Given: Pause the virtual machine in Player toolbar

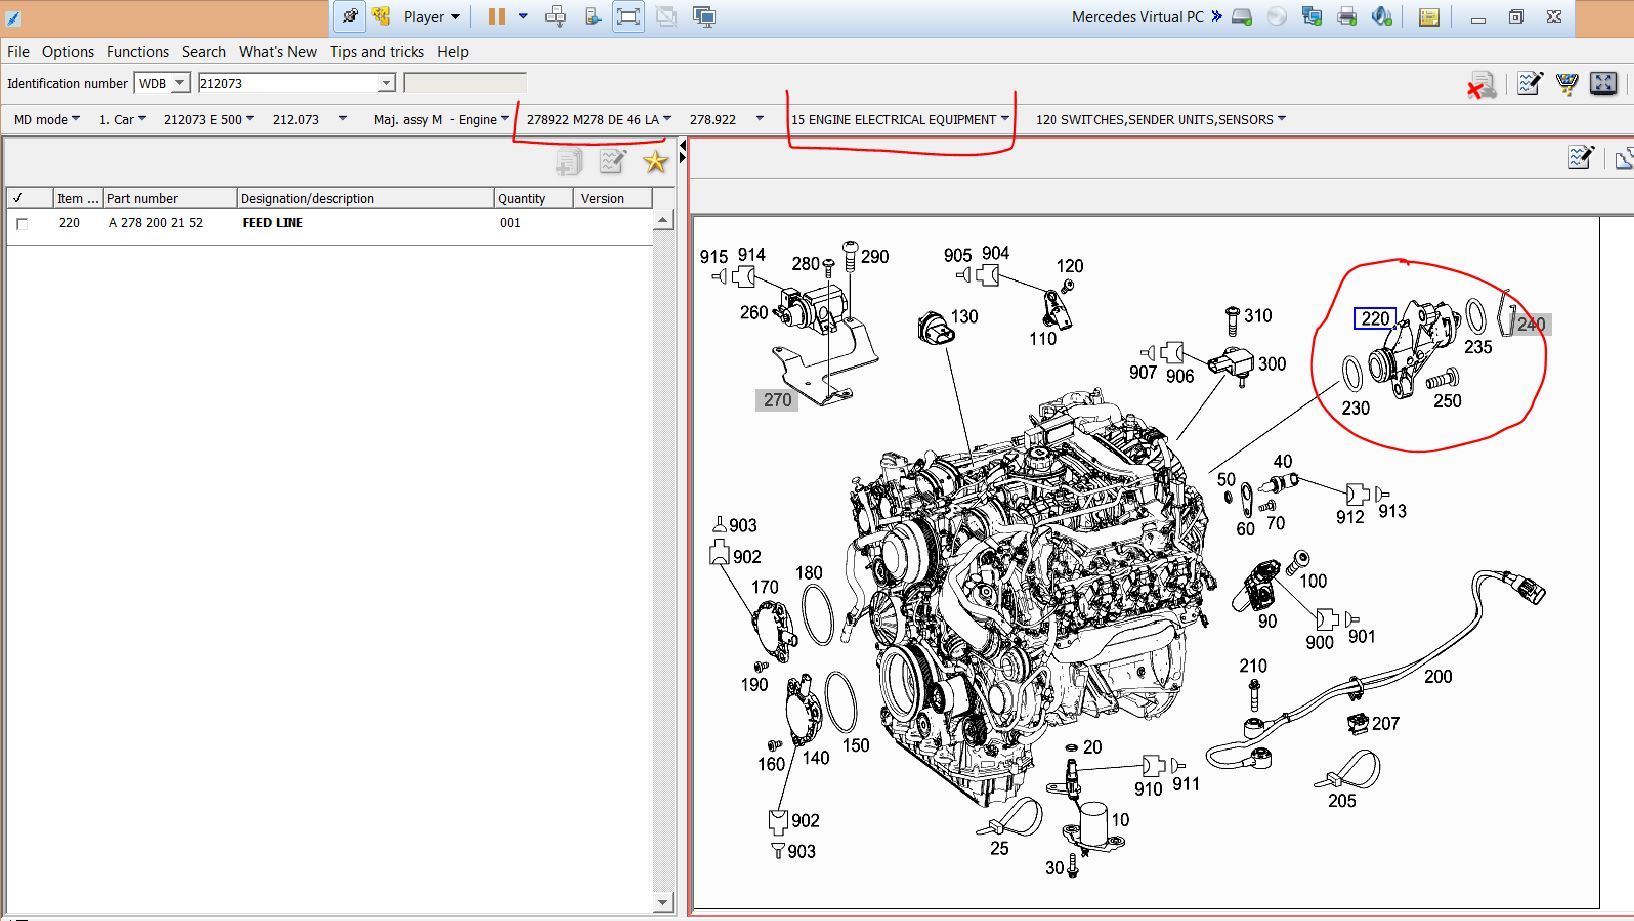Looking at the screenshot, I should pyautogui.click(x=496, y=16).
